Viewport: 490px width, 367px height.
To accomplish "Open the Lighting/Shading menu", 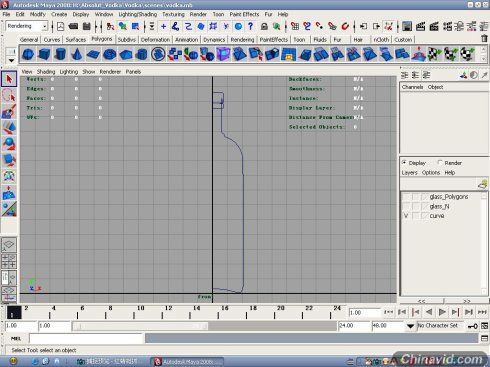I will [138, 14].
